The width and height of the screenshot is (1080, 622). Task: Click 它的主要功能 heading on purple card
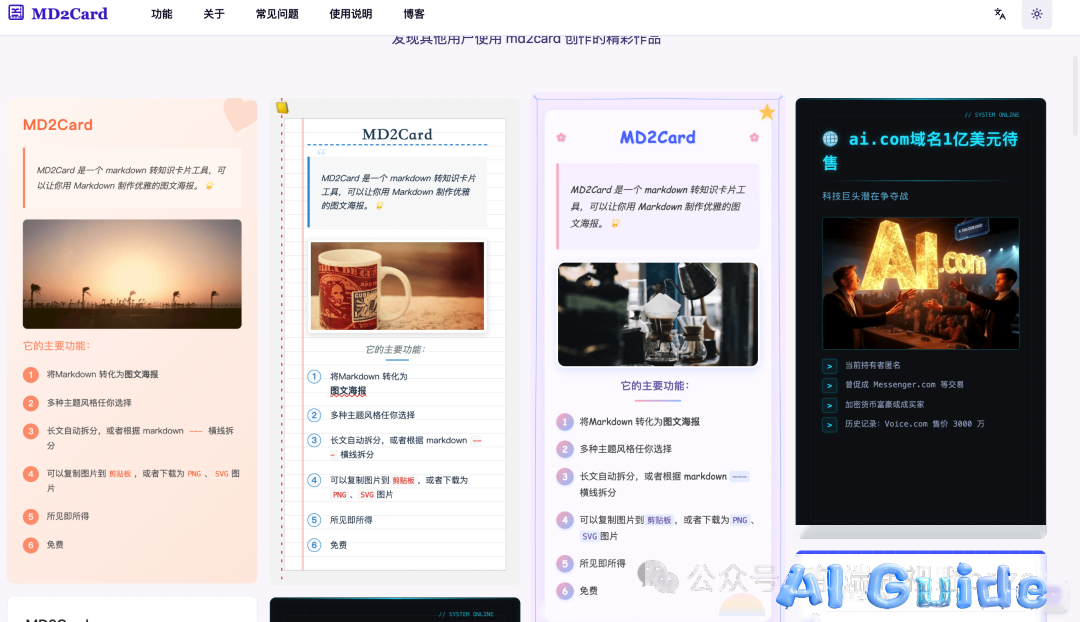point(655,386)
